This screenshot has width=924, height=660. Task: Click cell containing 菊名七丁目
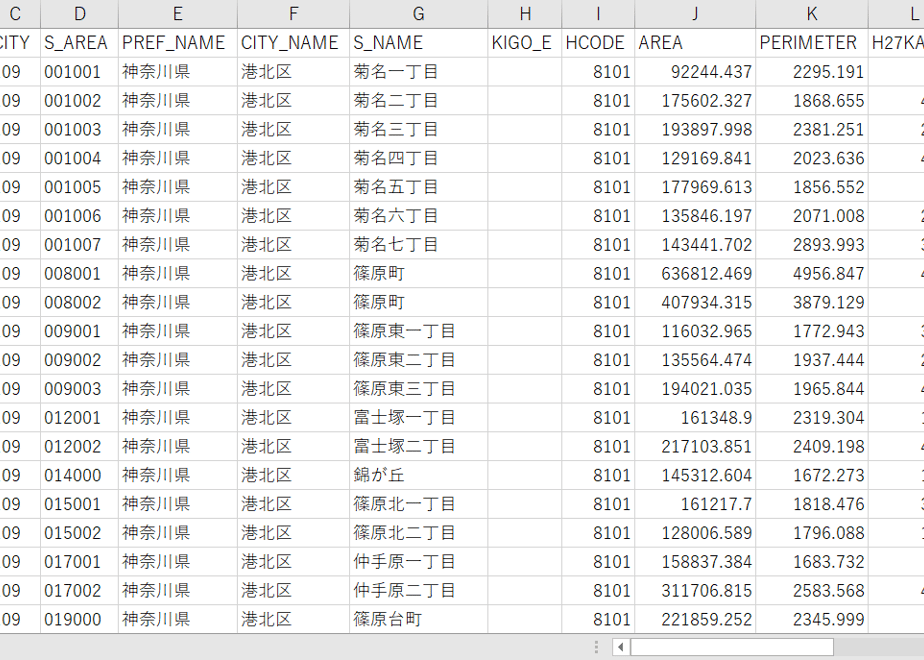[418, 245]
